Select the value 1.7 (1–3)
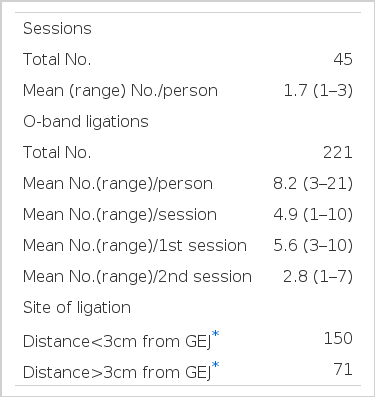 tap(318, 91)
